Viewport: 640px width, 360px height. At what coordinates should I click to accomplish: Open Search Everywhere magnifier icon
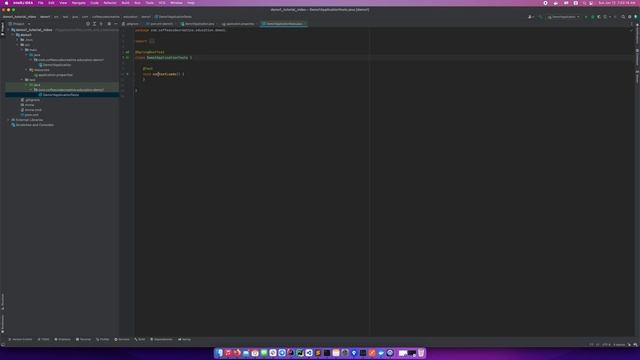623,17
